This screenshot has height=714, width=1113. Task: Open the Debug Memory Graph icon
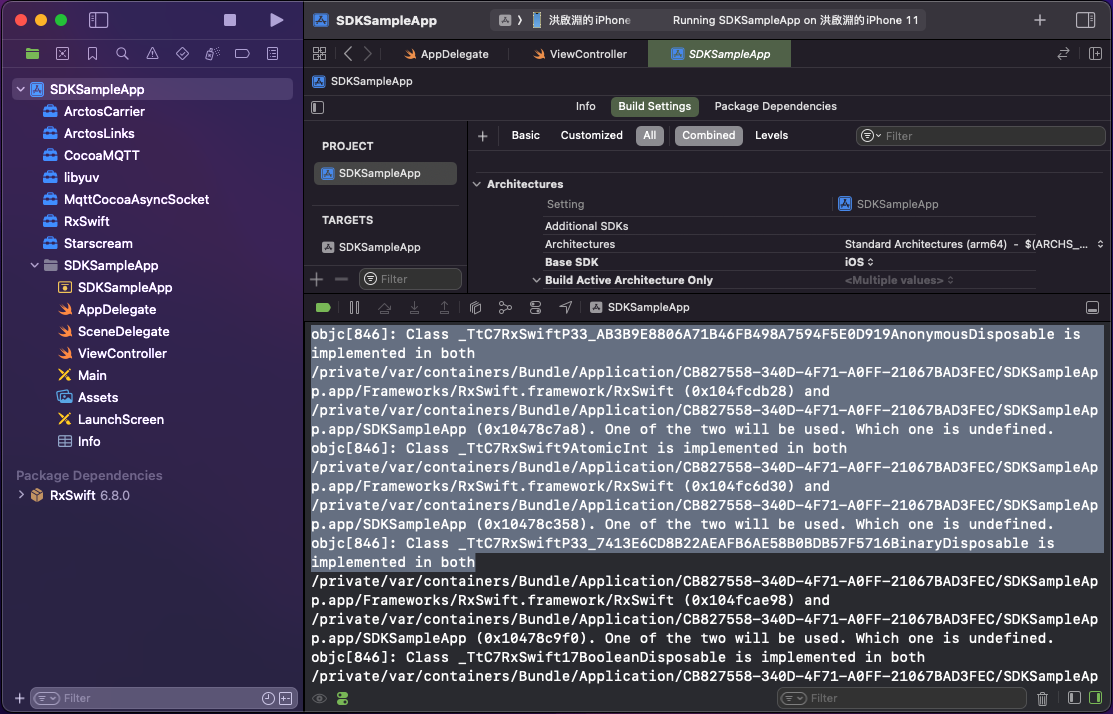(506, 308)
